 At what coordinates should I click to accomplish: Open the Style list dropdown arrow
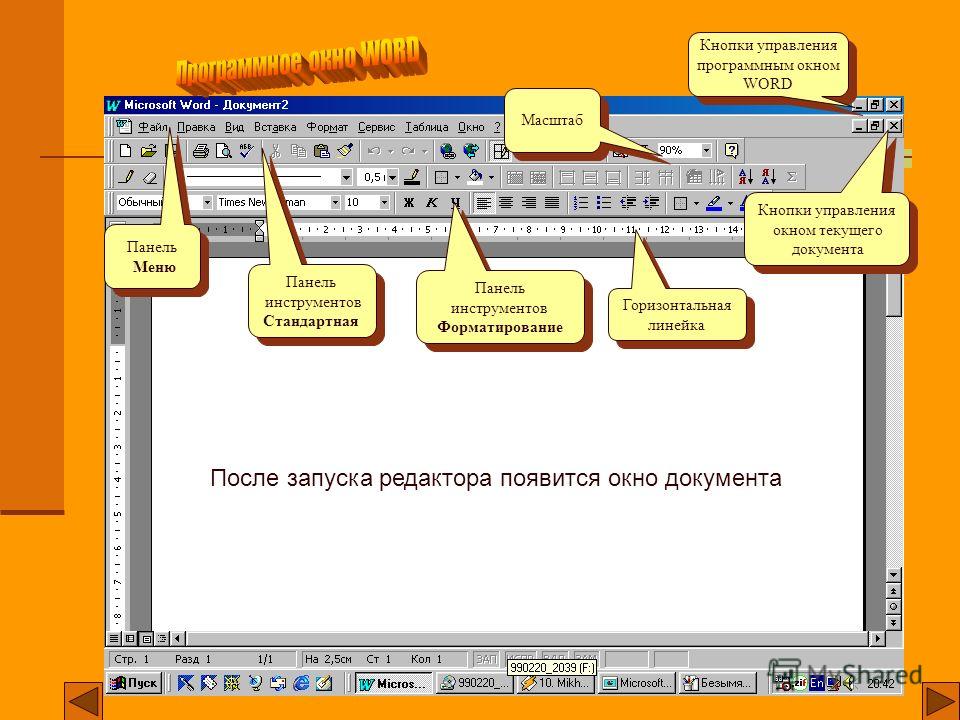[208, 203]
